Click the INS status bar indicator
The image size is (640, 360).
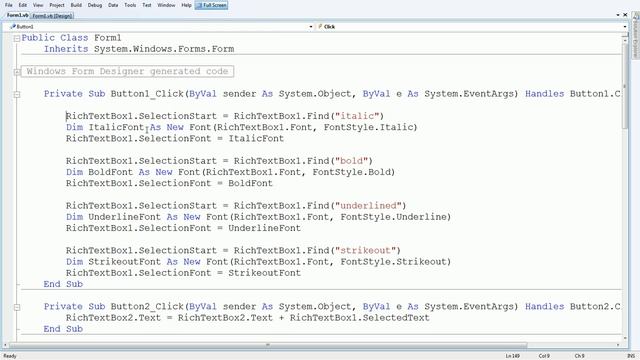click(x=631, y=356)
